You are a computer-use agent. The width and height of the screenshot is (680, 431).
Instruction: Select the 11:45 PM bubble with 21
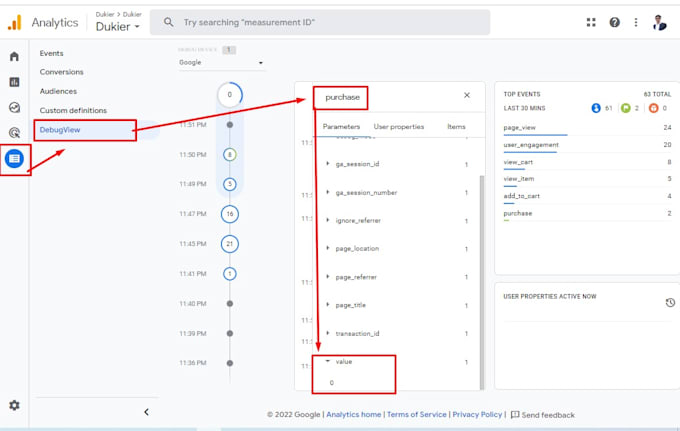[230, 244]
